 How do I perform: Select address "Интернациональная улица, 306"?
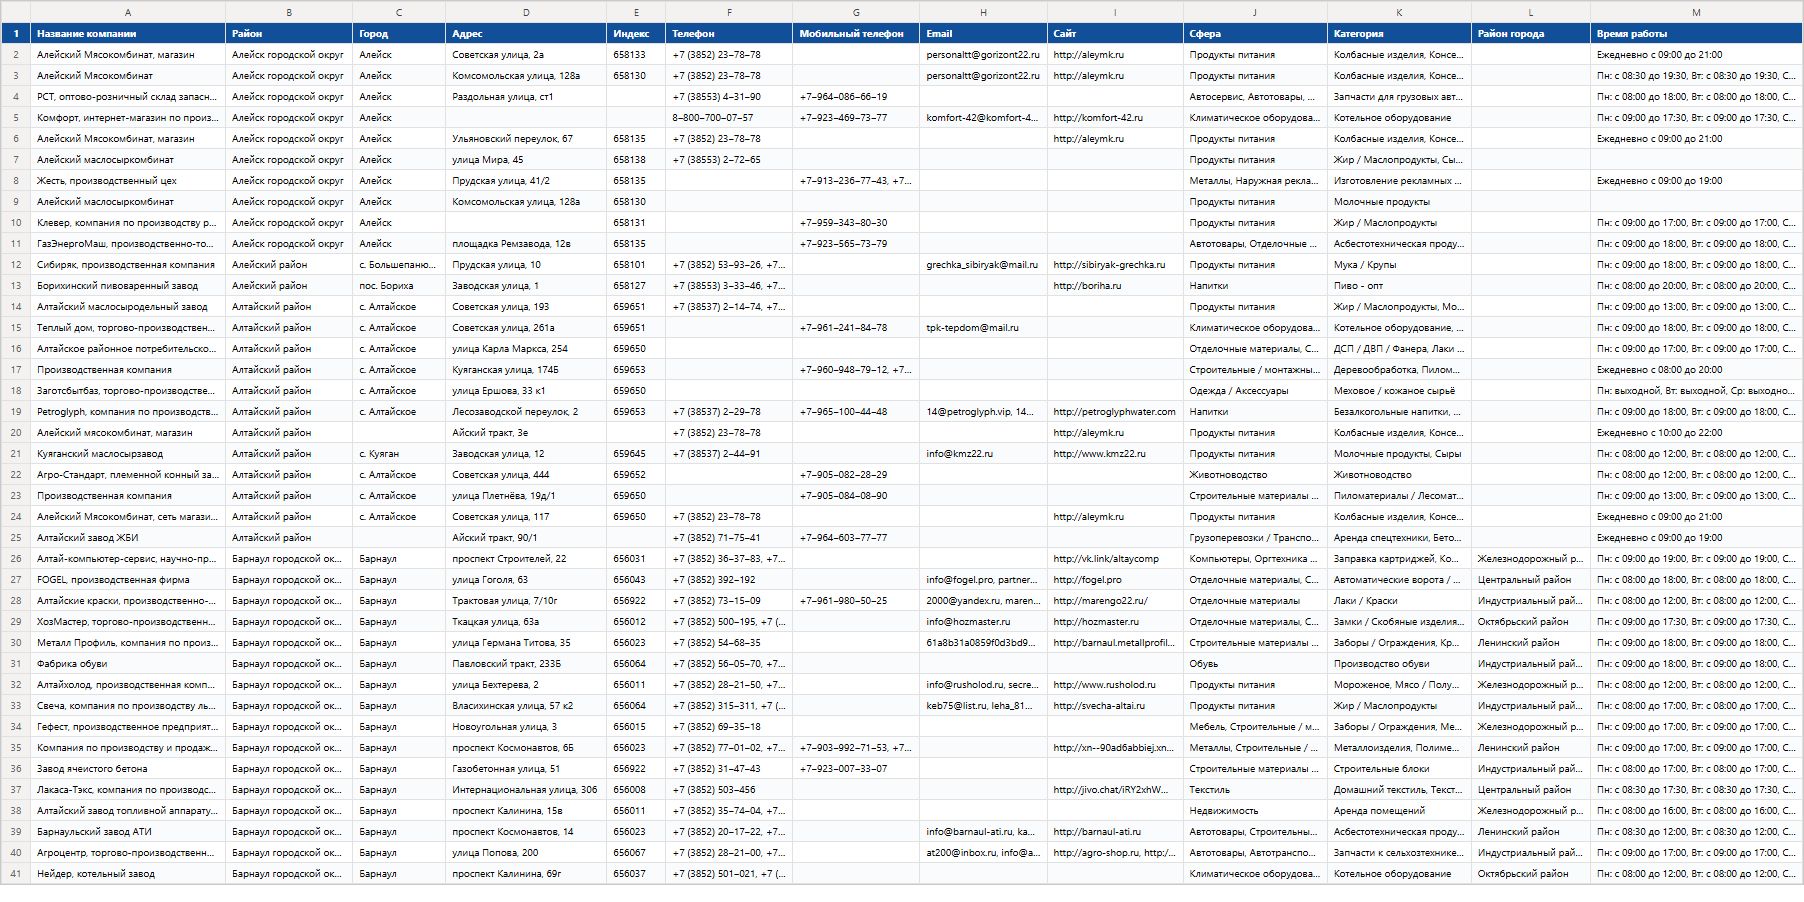[526, 790]
